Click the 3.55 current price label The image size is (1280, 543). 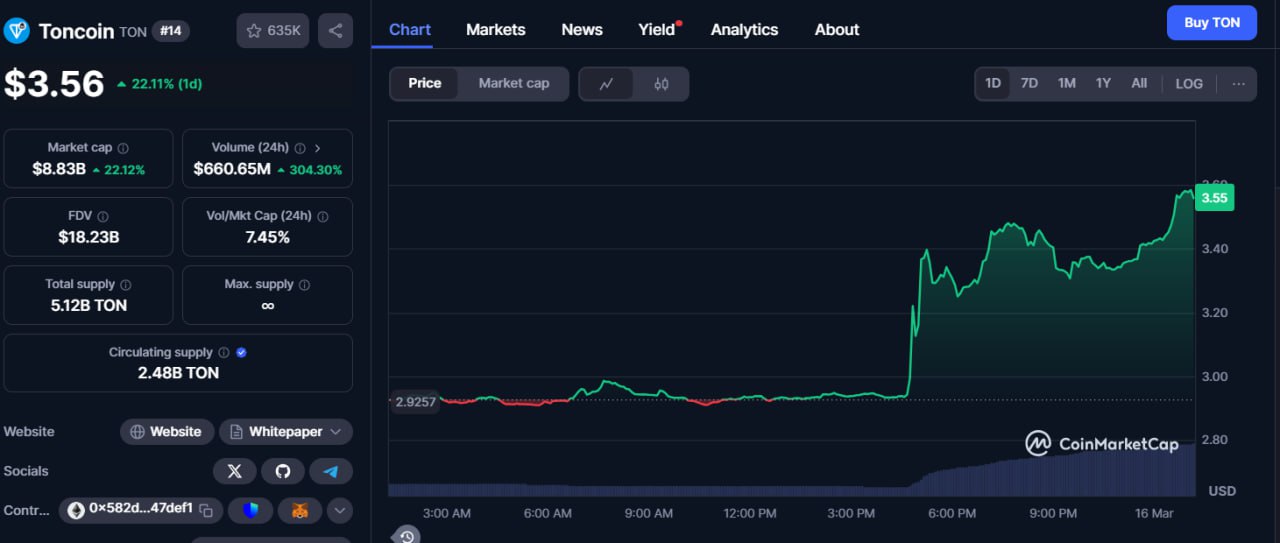pos(1214,198)
